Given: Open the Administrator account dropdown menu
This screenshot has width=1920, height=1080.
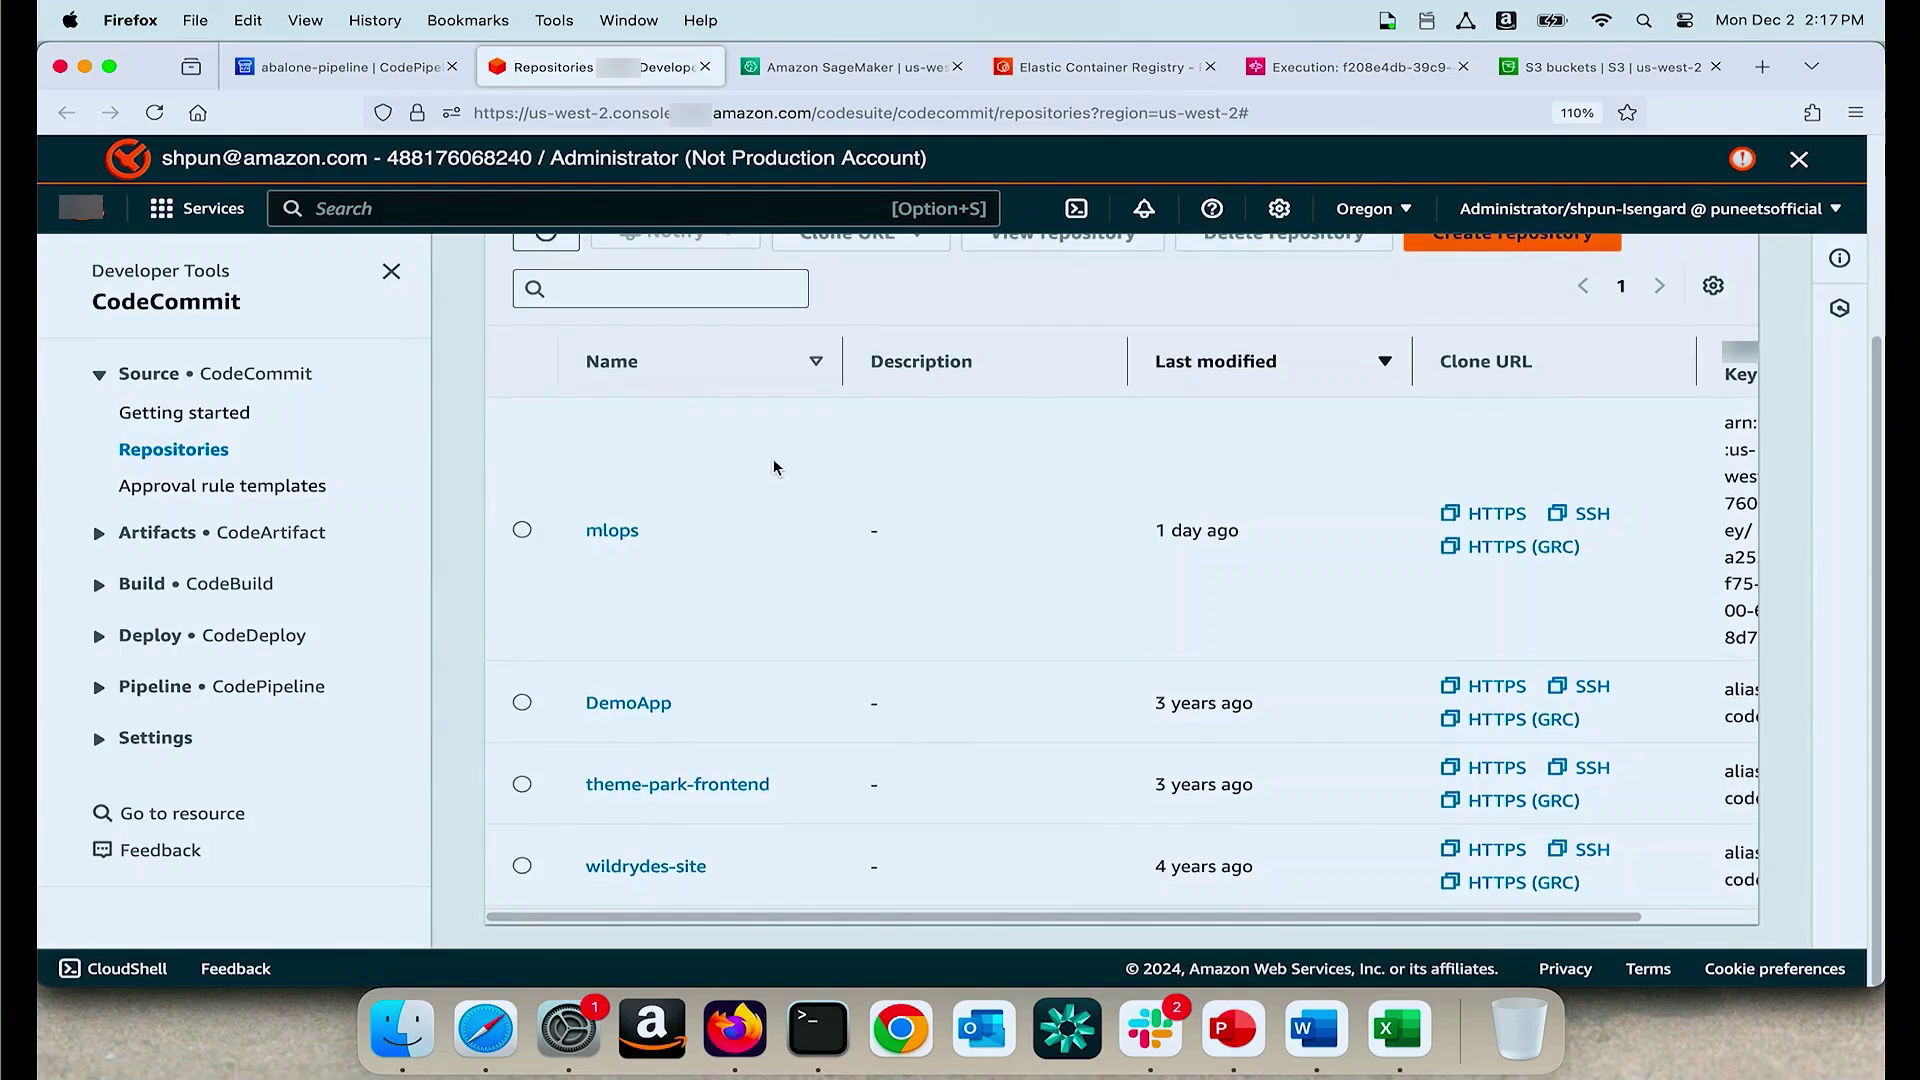Looking at the screenshot, I should pyautogui.click(x=1649, y=208).
